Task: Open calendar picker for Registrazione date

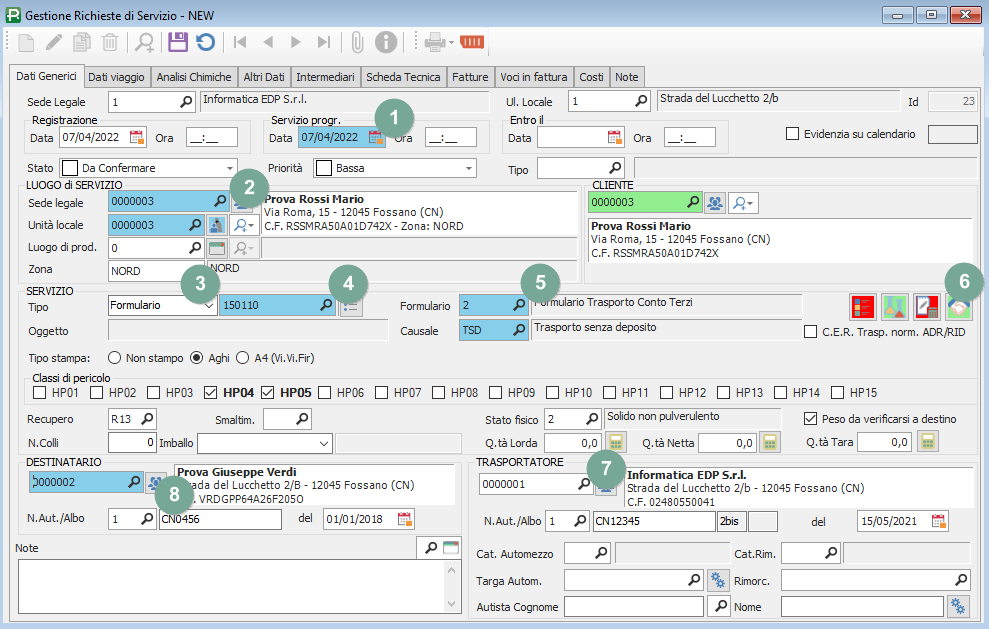Action: coord(137,138)
